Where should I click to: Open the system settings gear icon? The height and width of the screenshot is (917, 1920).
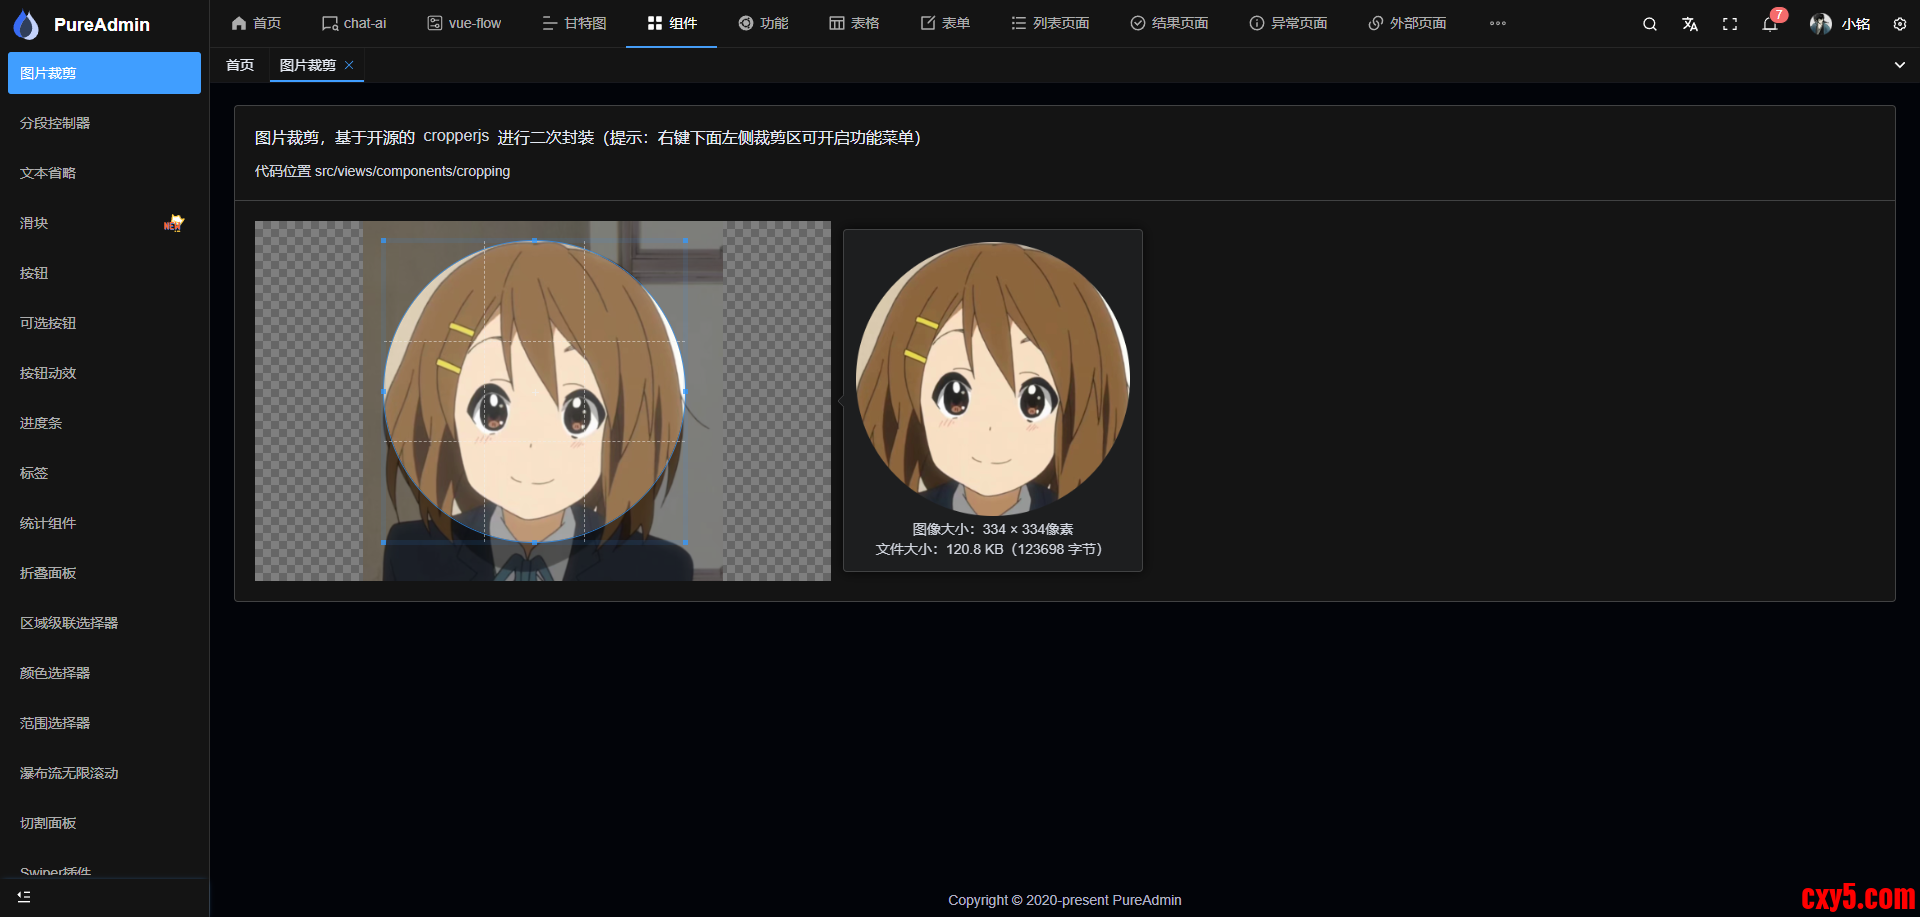(1900, 23)
